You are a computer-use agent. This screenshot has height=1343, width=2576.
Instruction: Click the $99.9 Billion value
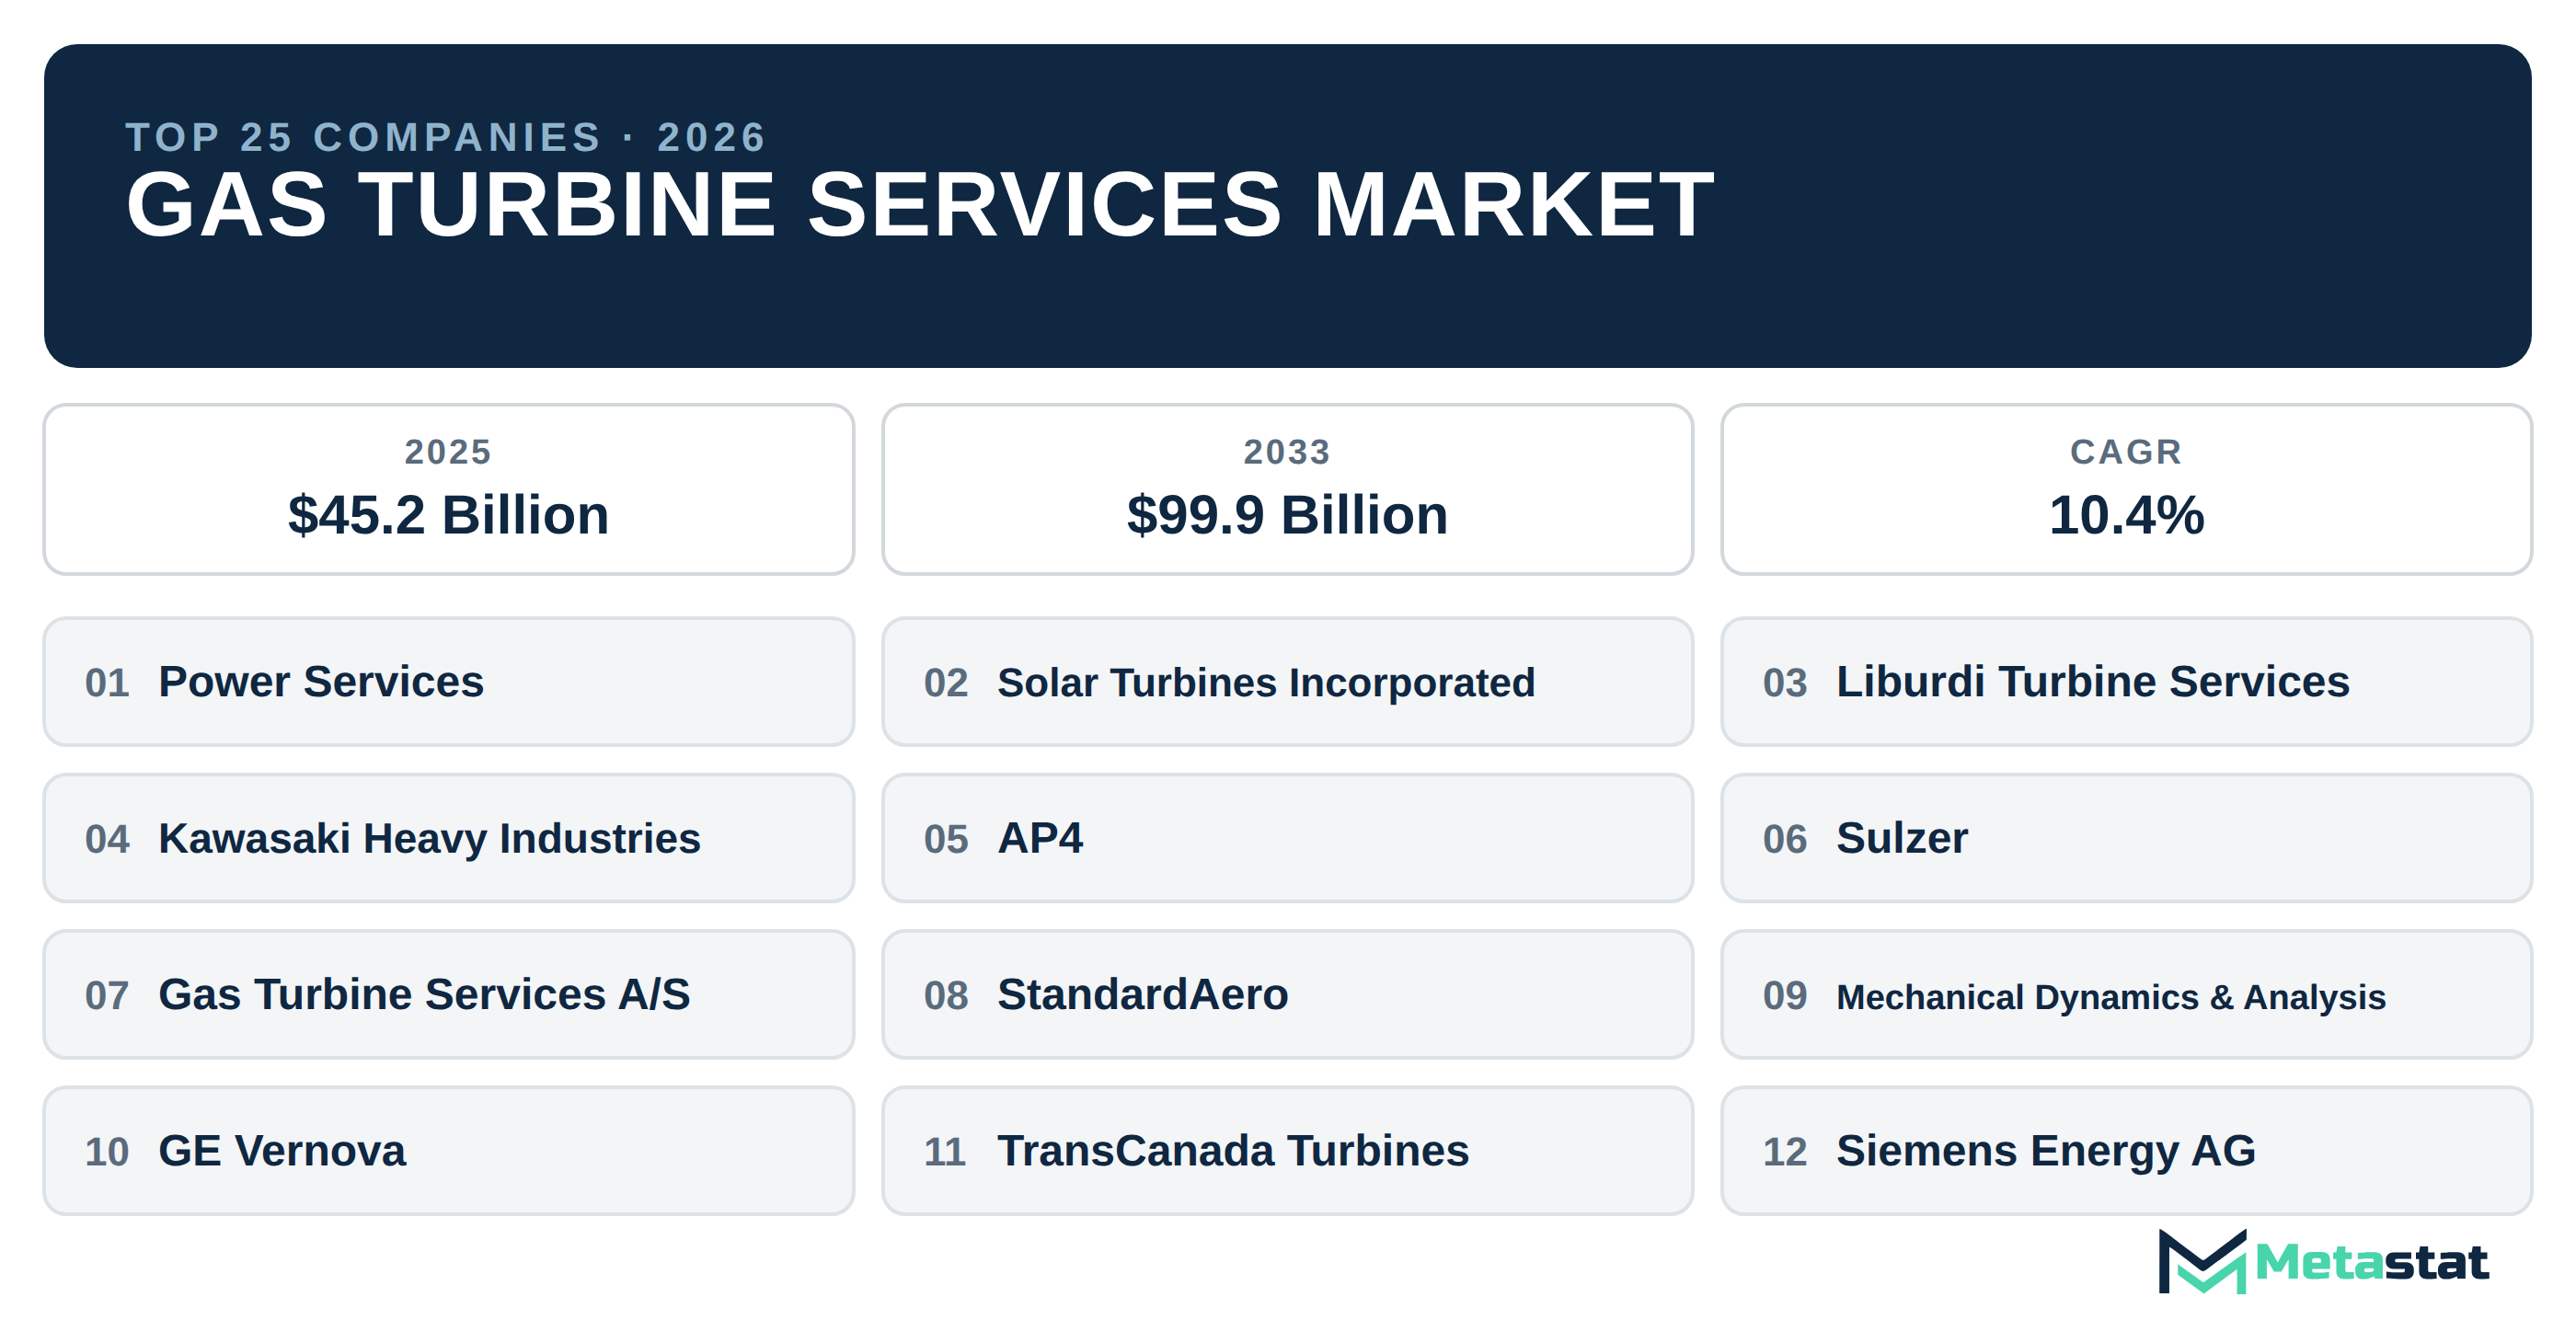click(1287, 515)
